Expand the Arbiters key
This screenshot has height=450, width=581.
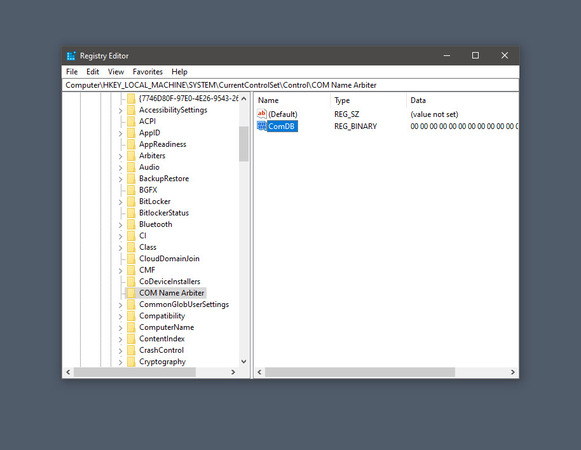[x=120, y=156]
